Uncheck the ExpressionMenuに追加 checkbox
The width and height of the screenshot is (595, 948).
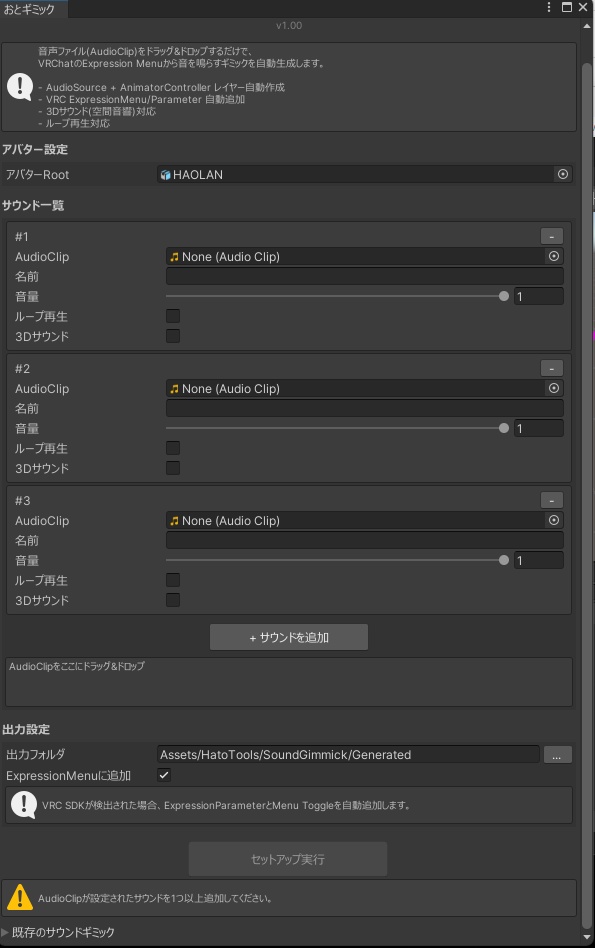click(x=164, y=774)
